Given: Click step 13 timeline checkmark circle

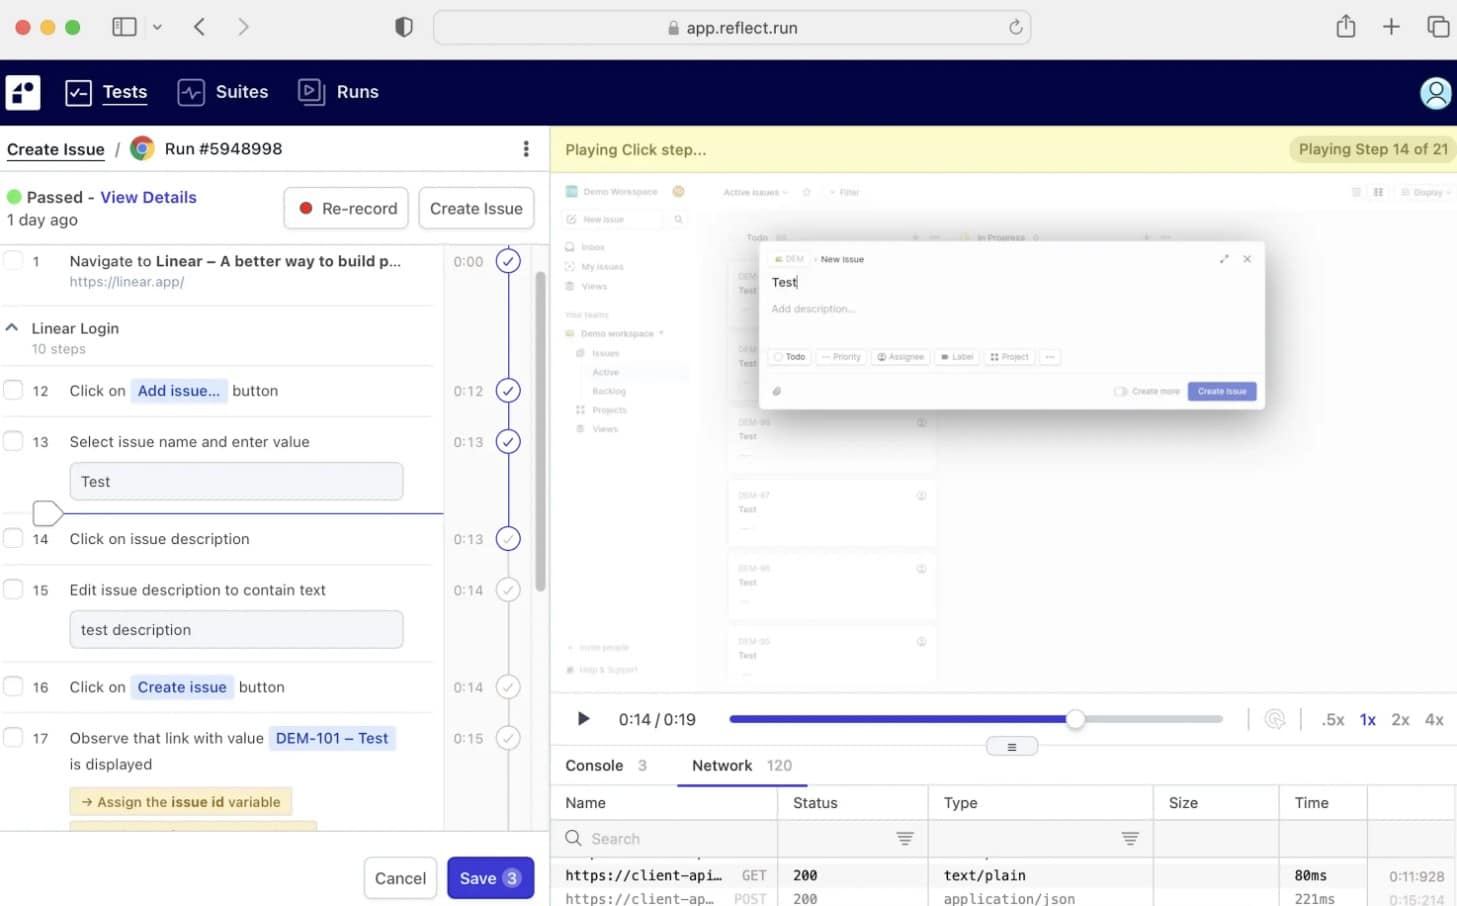Looking at the screenshot, I should tap(508, 442).
